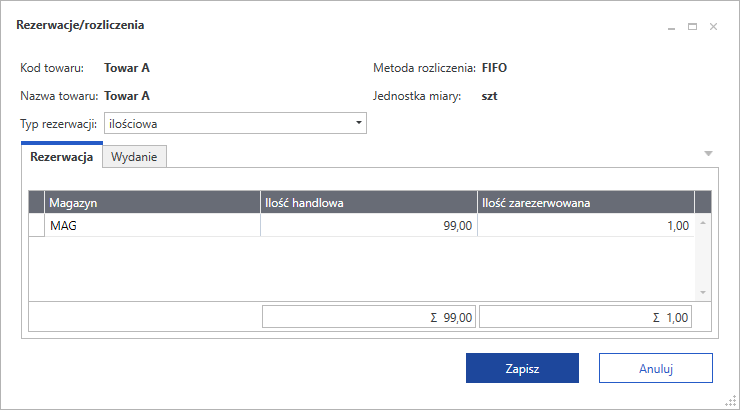
Task: Switch to the Wydanie tab
Action: (135, 157)
